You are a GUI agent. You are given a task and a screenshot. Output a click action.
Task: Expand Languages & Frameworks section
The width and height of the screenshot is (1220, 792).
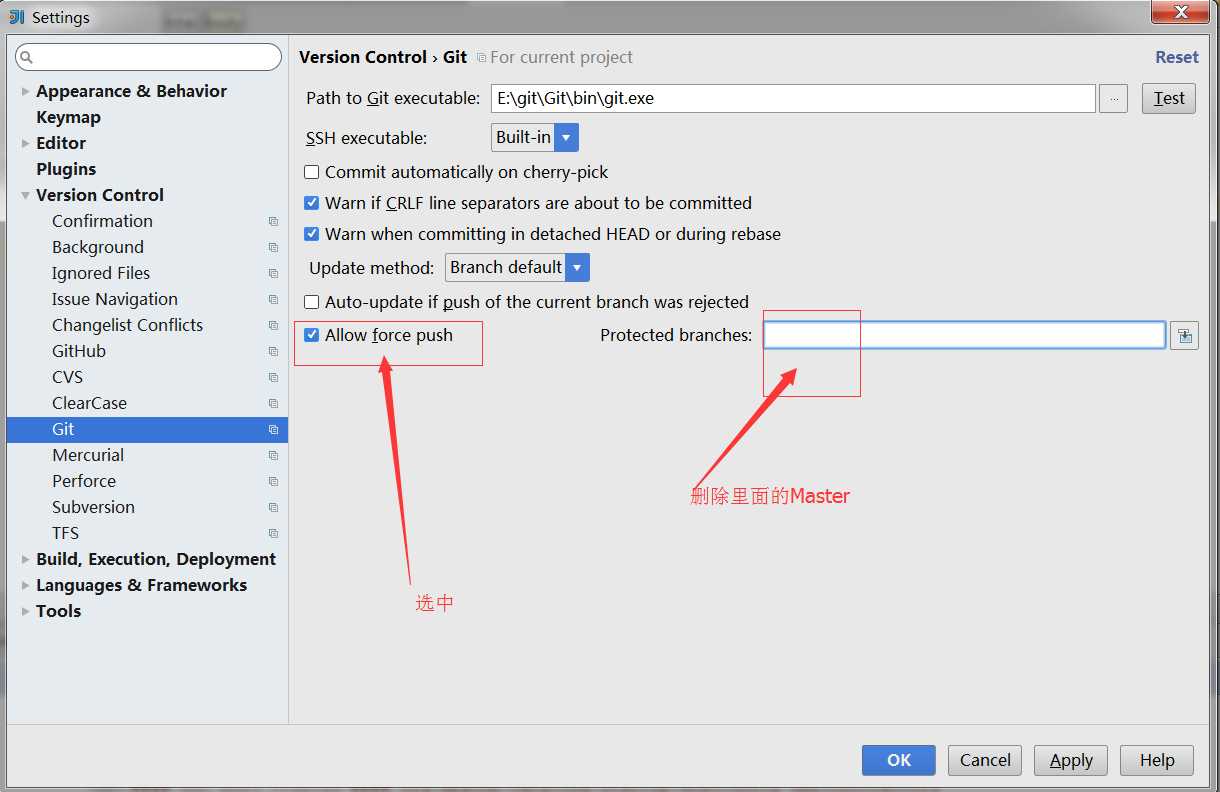click(x=25, y=585)
